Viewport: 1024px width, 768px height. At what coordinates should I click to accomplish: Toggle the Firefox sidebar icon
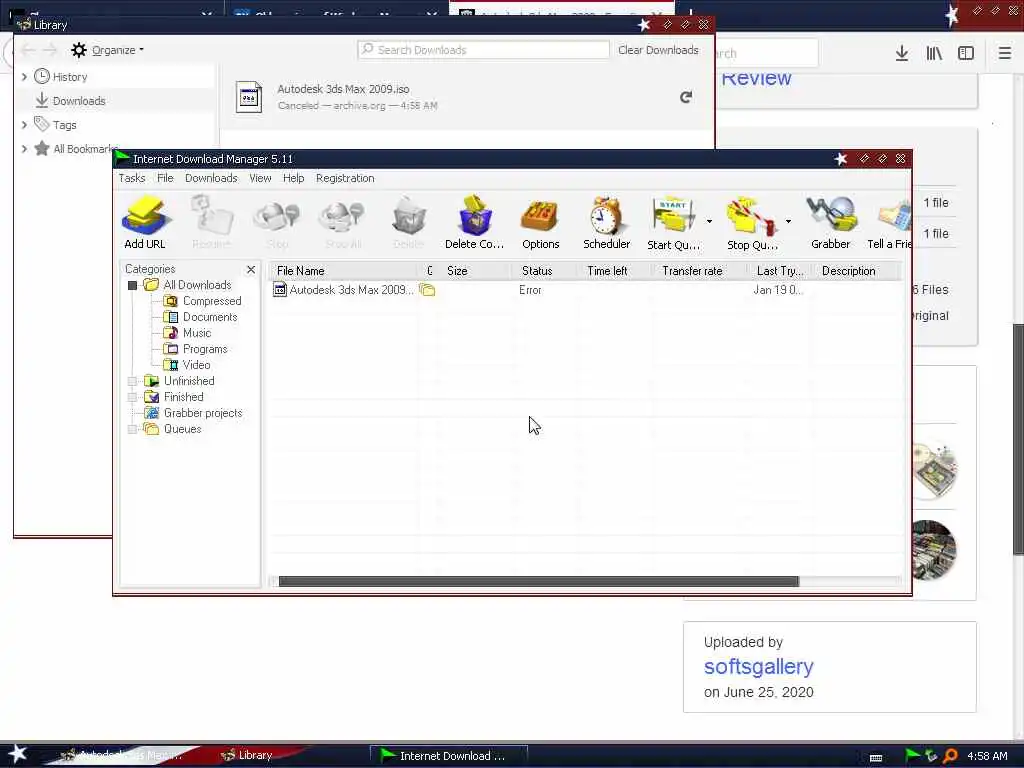[966, 54]
